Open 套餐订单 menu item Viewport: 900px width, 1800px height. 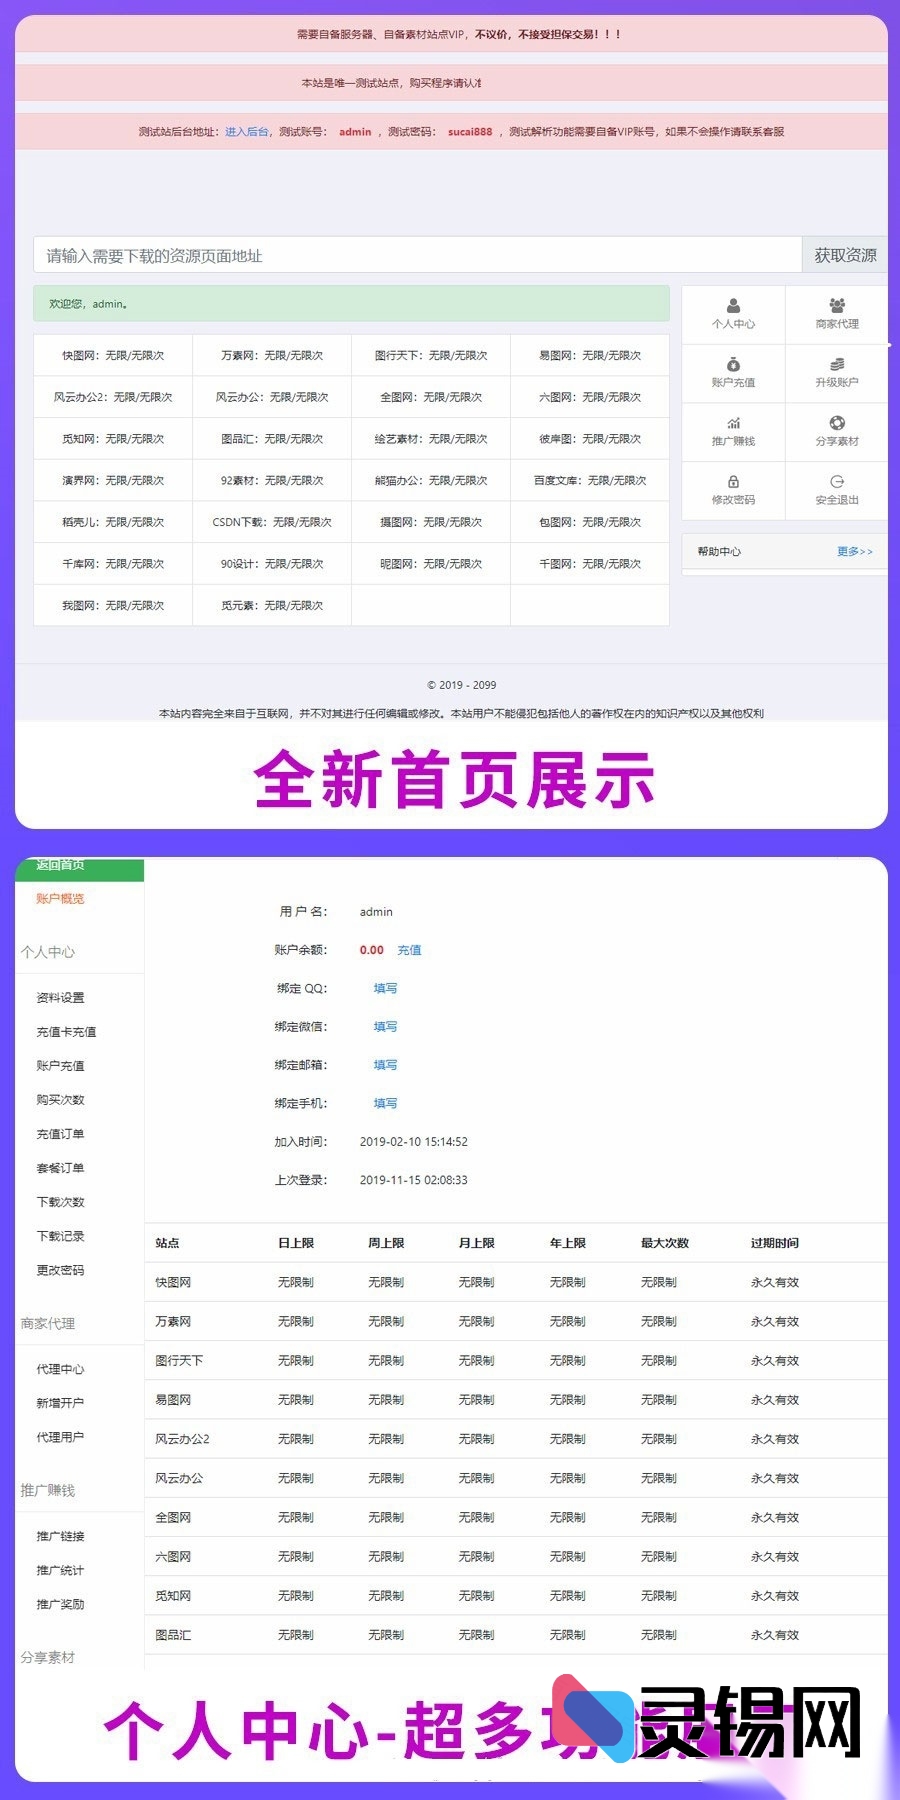pyautogui.click(x=60, y=1167)
